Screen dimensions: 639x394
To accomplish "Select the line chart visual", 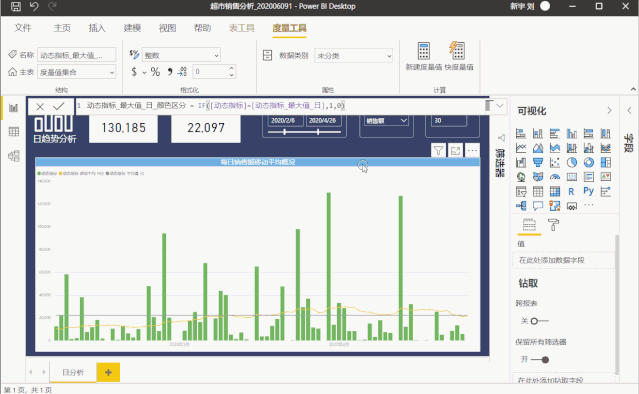I will click(521, 148).
